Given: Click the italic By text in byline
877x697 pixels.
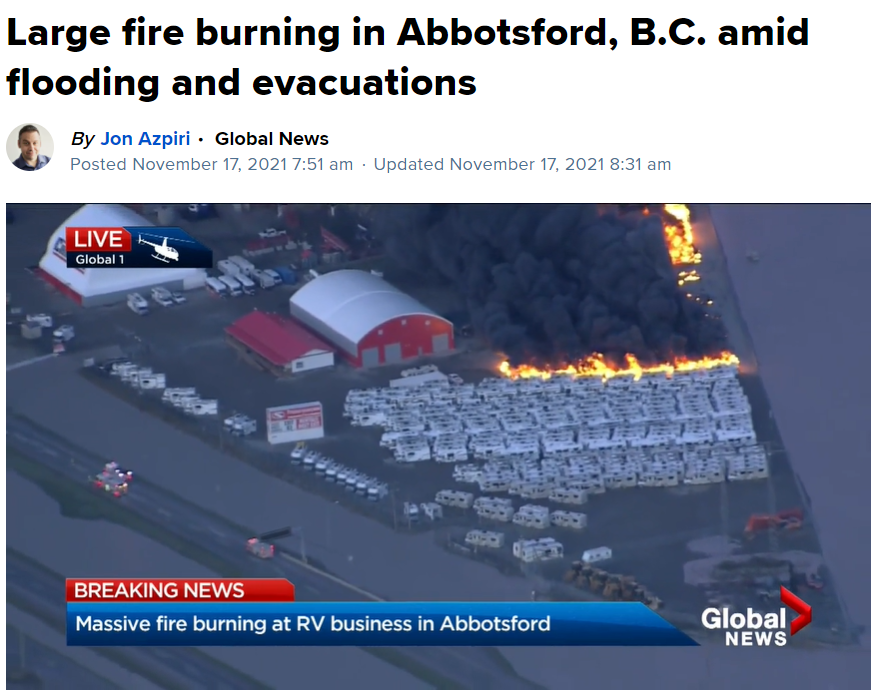Looking at the screenshot, I should pos(83,139).
